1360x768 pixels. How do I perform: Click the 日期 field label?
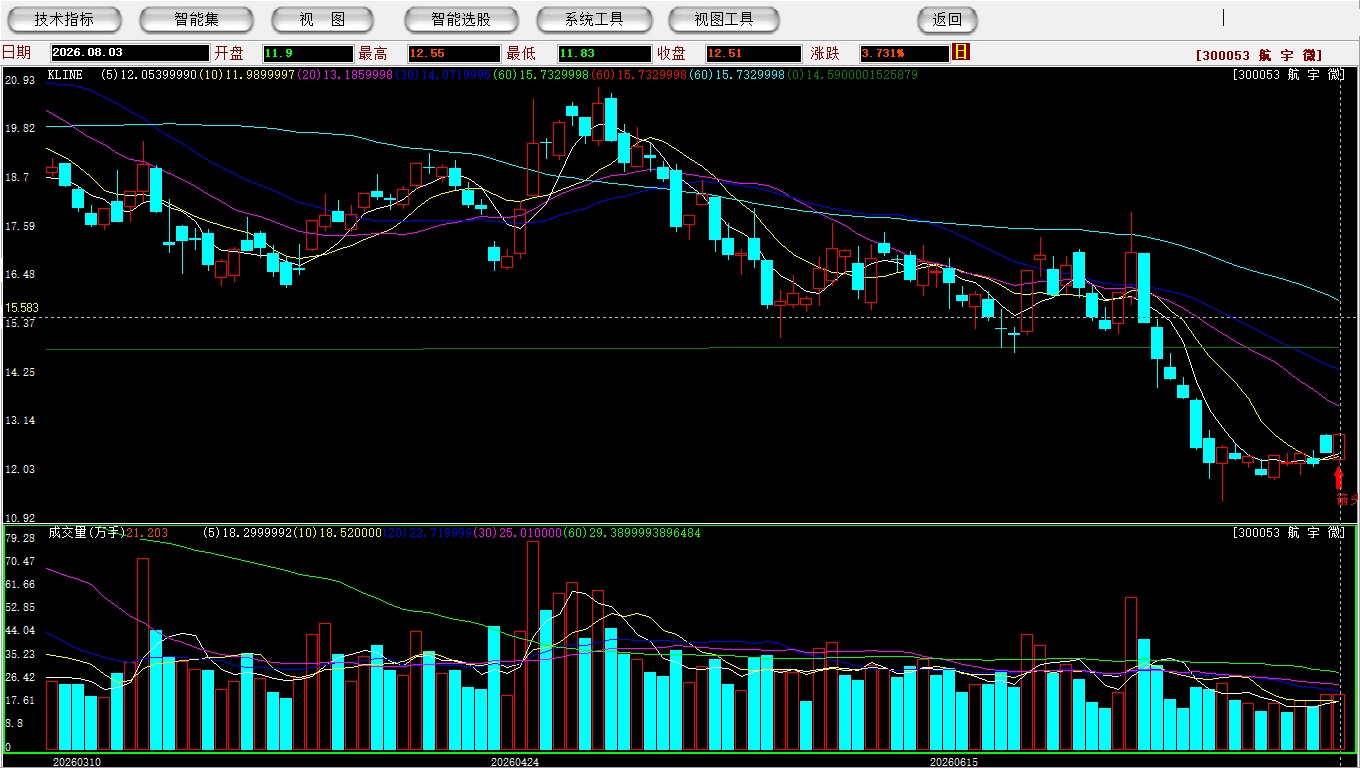click(16, 53)
